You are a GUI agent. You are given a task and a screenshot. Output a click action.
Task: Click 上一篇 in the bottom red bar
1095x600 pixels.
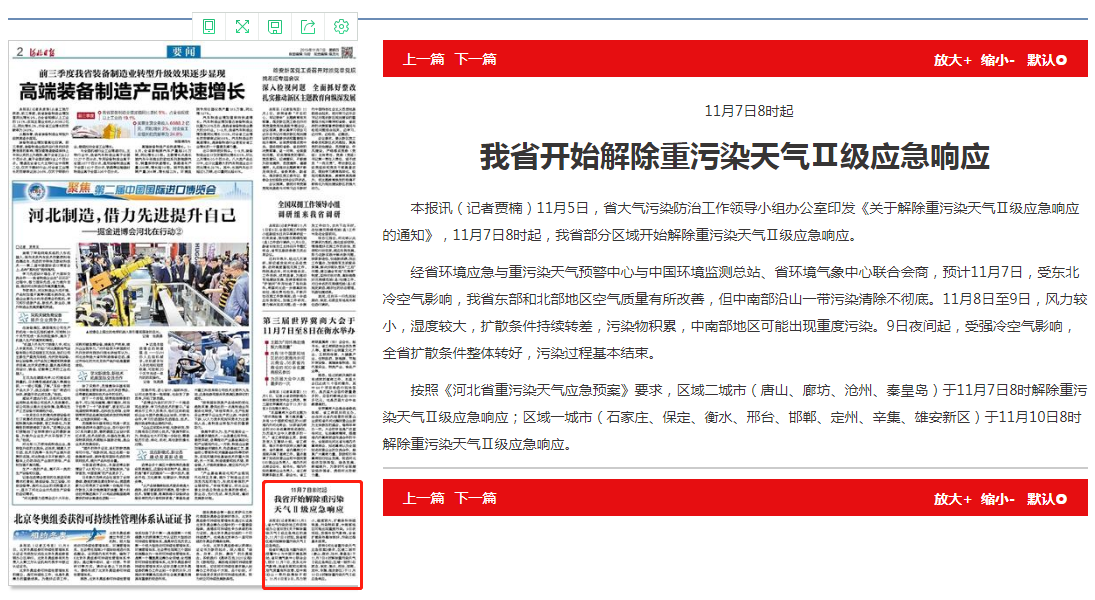click(x=423, y=498)
